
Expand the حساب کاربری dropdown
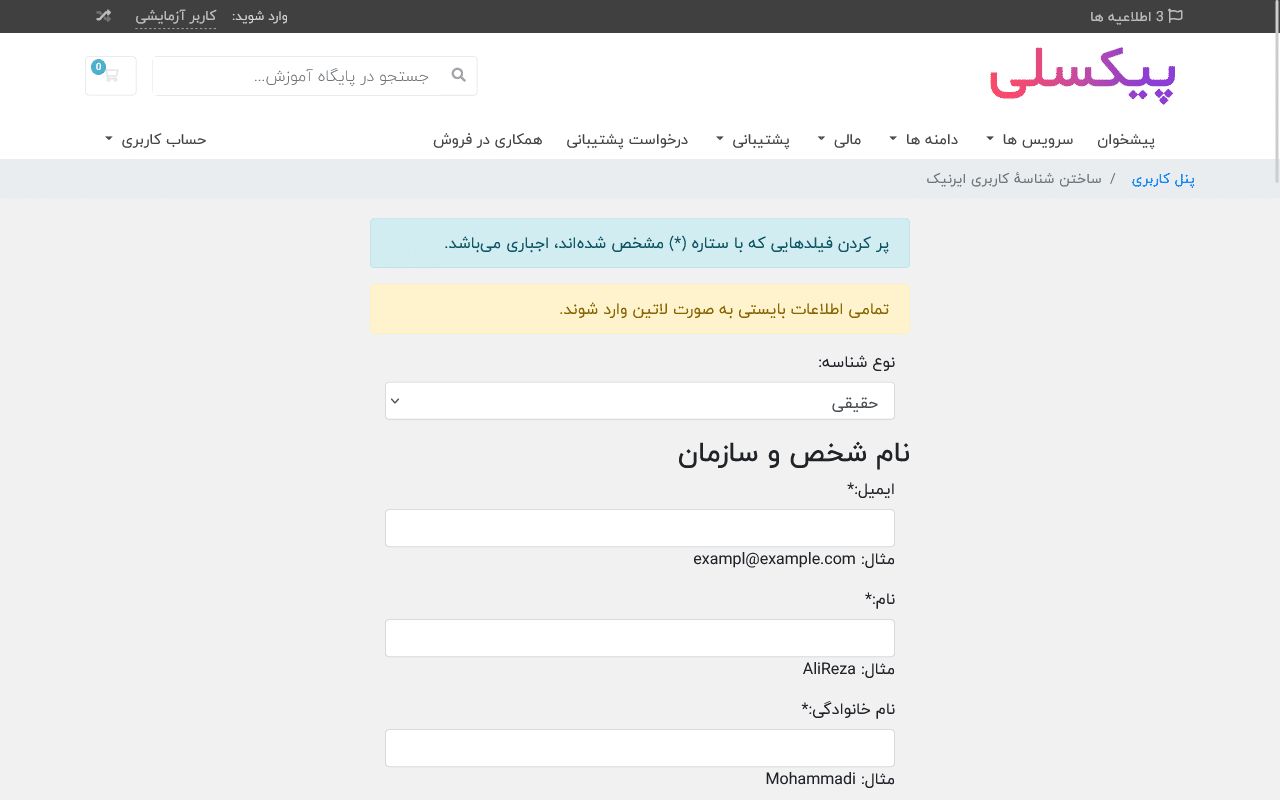point(155,140)
